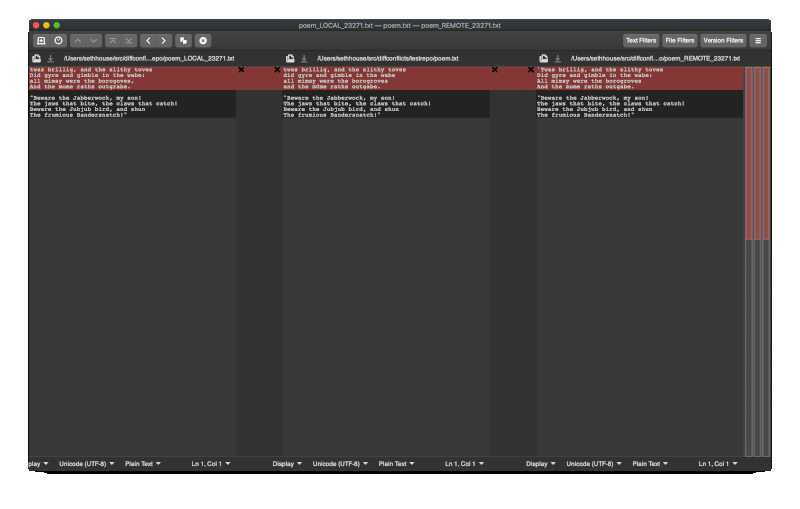Screen dimensions: 800x509
Task: Toggle the Version Filters button
Action: [723, 41]
